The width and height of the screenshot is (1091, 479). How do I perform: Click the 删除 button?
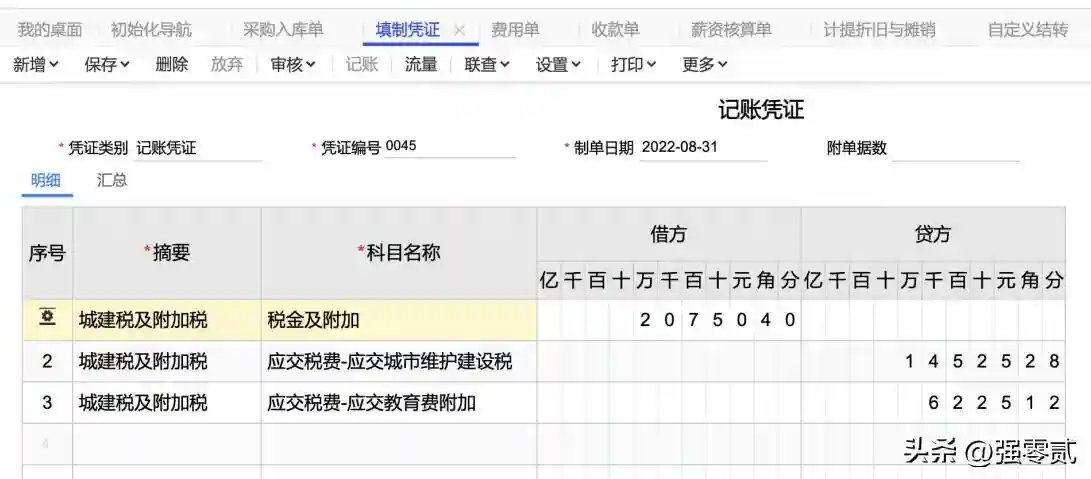tap(171, 64)
